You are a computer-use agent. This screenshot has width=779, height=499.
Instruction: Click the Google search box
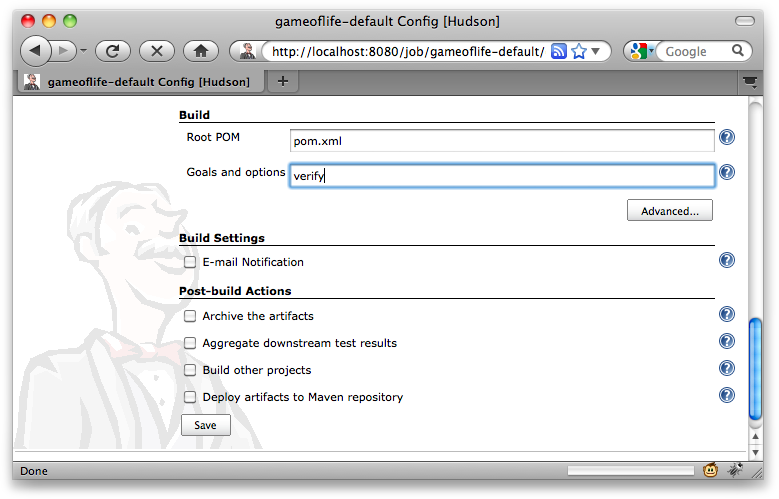tap(696, 51)
